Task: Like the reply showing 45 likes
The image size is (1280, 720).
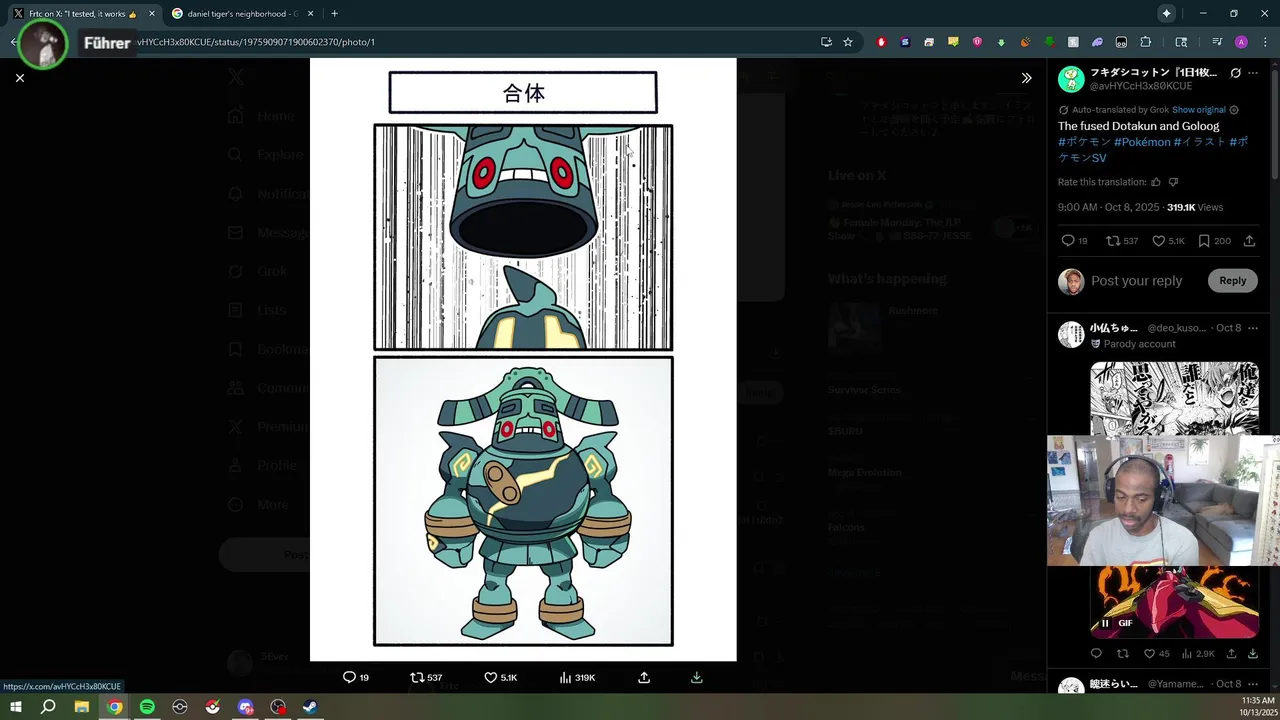Action: click(x=1157, y=654)
